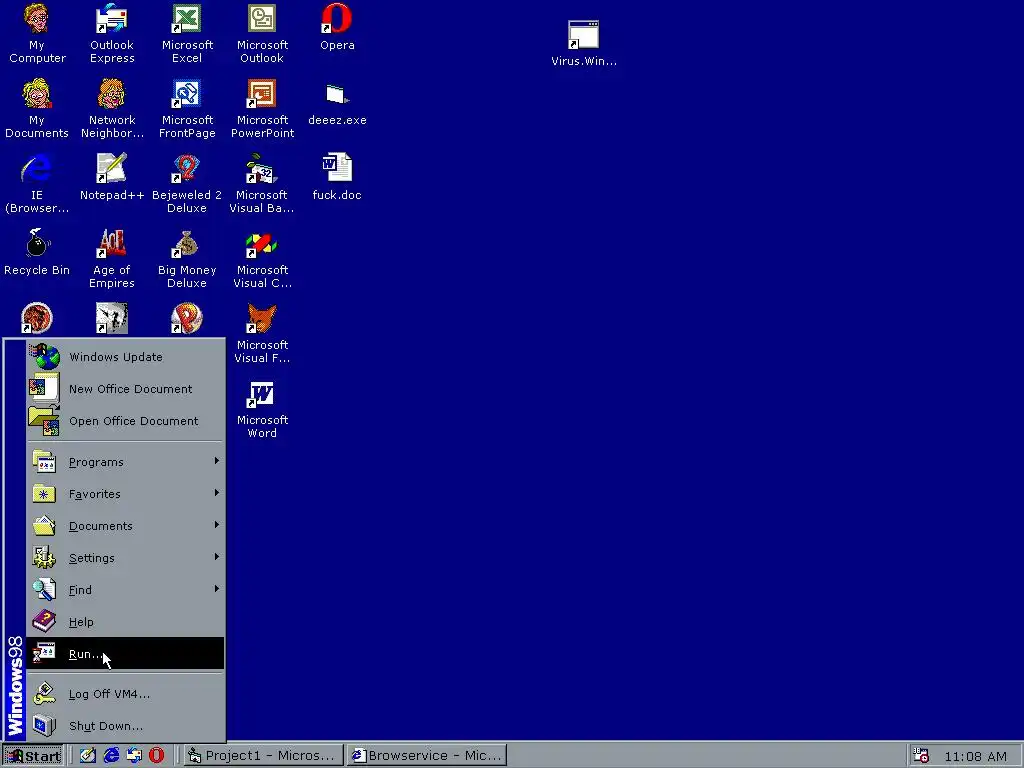
Task: Switch to the Project1 - Micros... taskbar window
Action: pos(263,756)
